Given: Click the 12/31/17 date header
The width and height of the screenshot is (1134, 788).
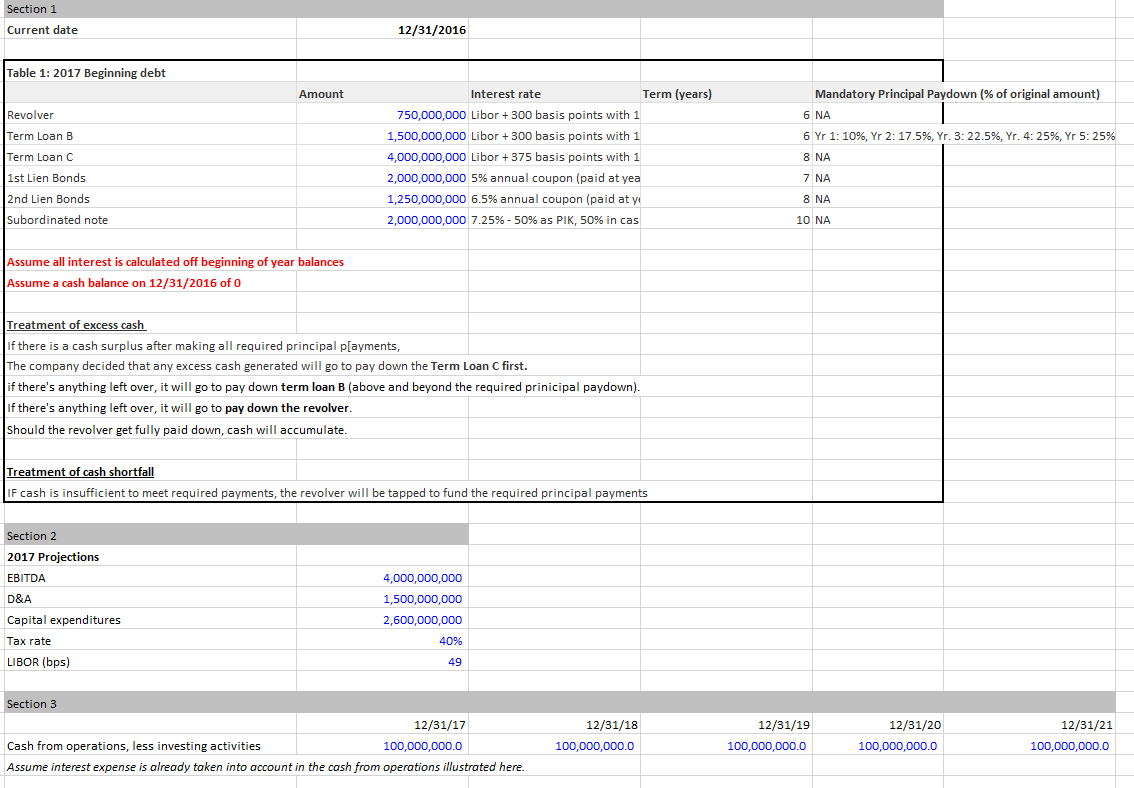Looking at the screenshot, I should (x=440, y=724).
